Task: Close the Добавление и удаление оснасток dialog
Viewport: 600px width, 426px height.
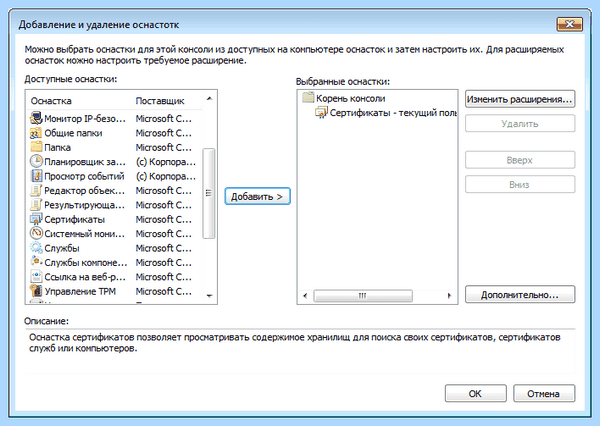Action: coord(569,24)
